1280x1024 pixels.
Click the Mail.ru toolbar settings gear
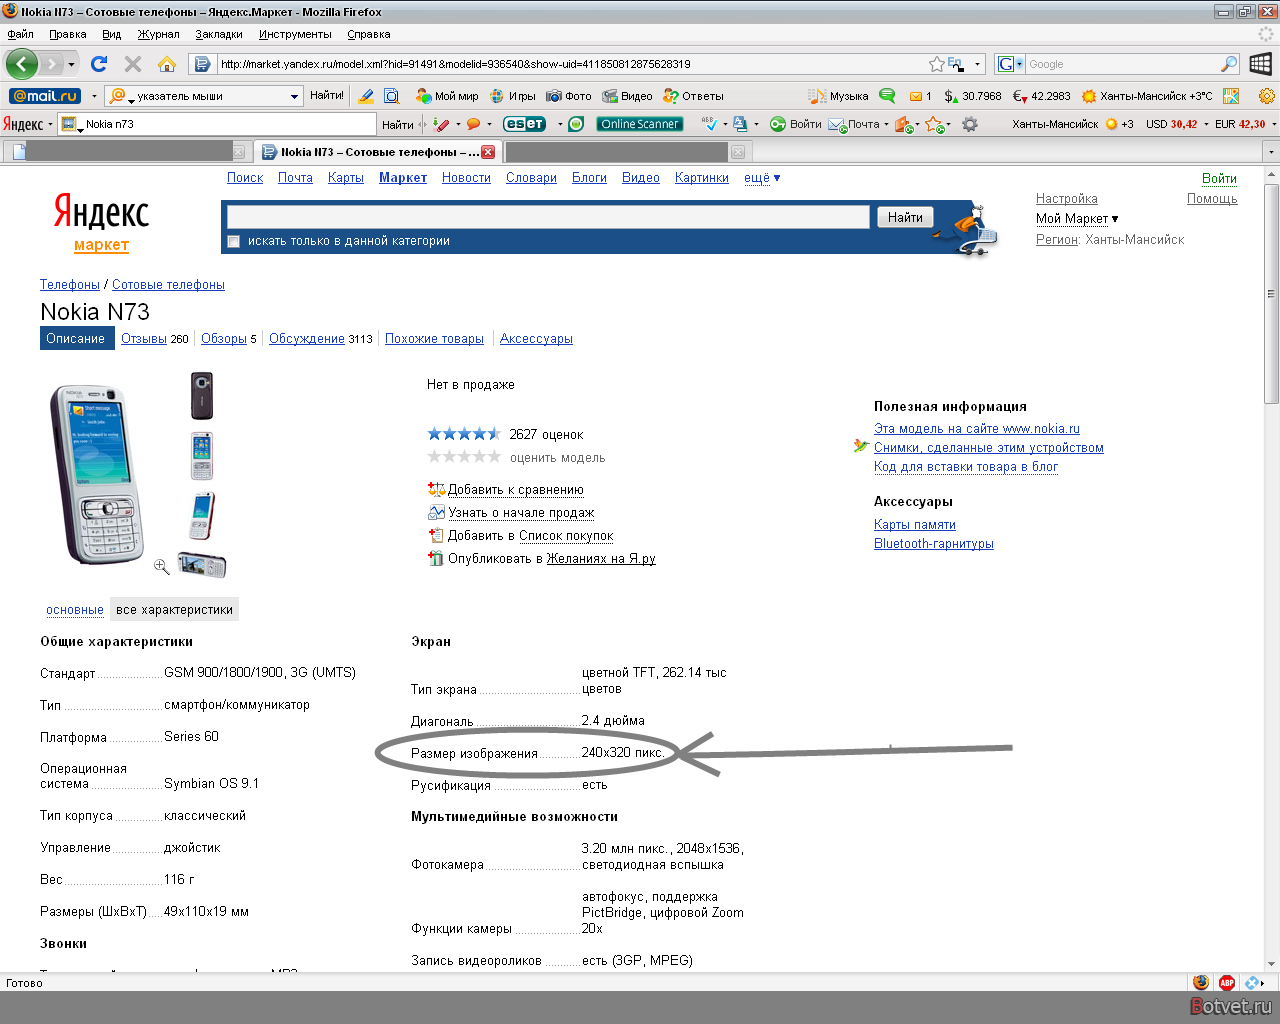(1267, 96)
